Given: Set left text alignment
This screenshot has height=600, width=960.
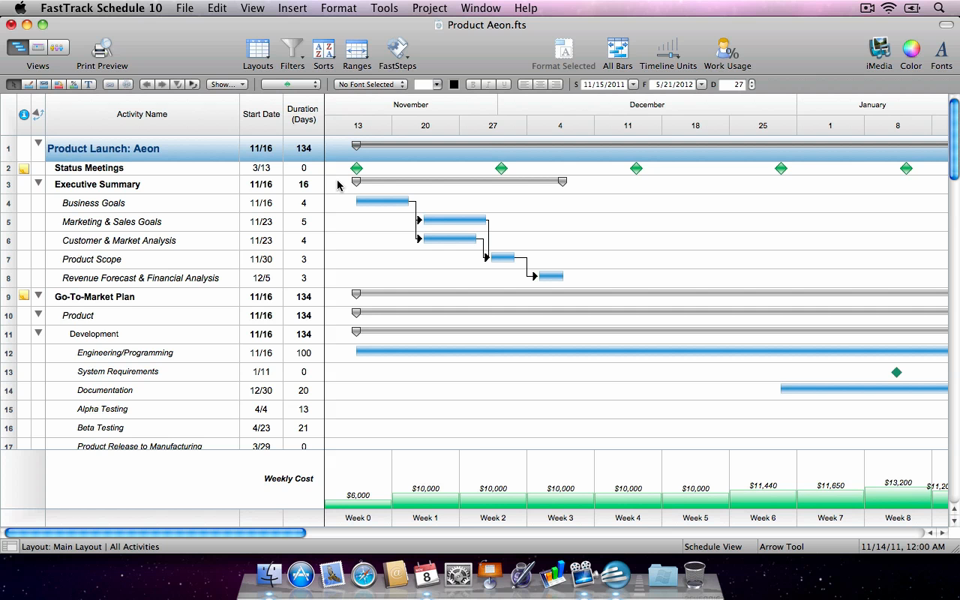Looking at the screenshot, I should tap(525, 84).
